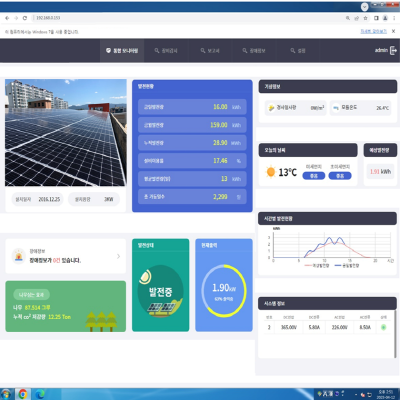Viewport: 400px width, 400px height.
Task: Expand the fault information arrow chevron
Action: tap(118, 256)
